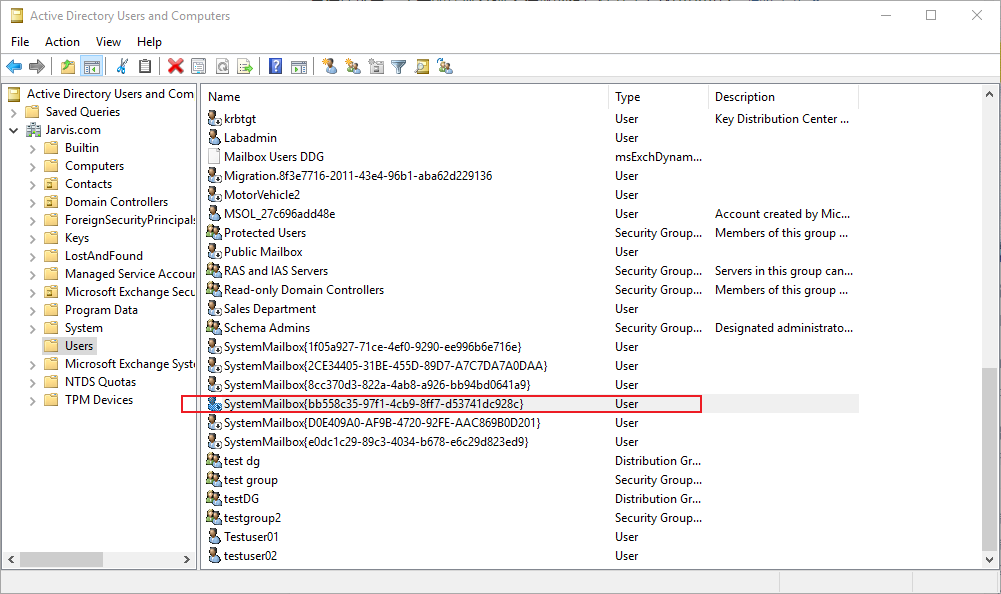Sort by the Name column header
The width and height of the screenshot is (1001, 594).
407,97
